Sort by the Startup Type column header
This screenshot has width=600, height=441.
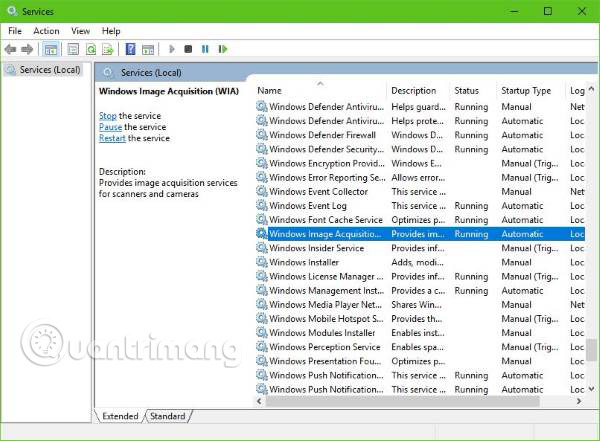pos(531,91)
